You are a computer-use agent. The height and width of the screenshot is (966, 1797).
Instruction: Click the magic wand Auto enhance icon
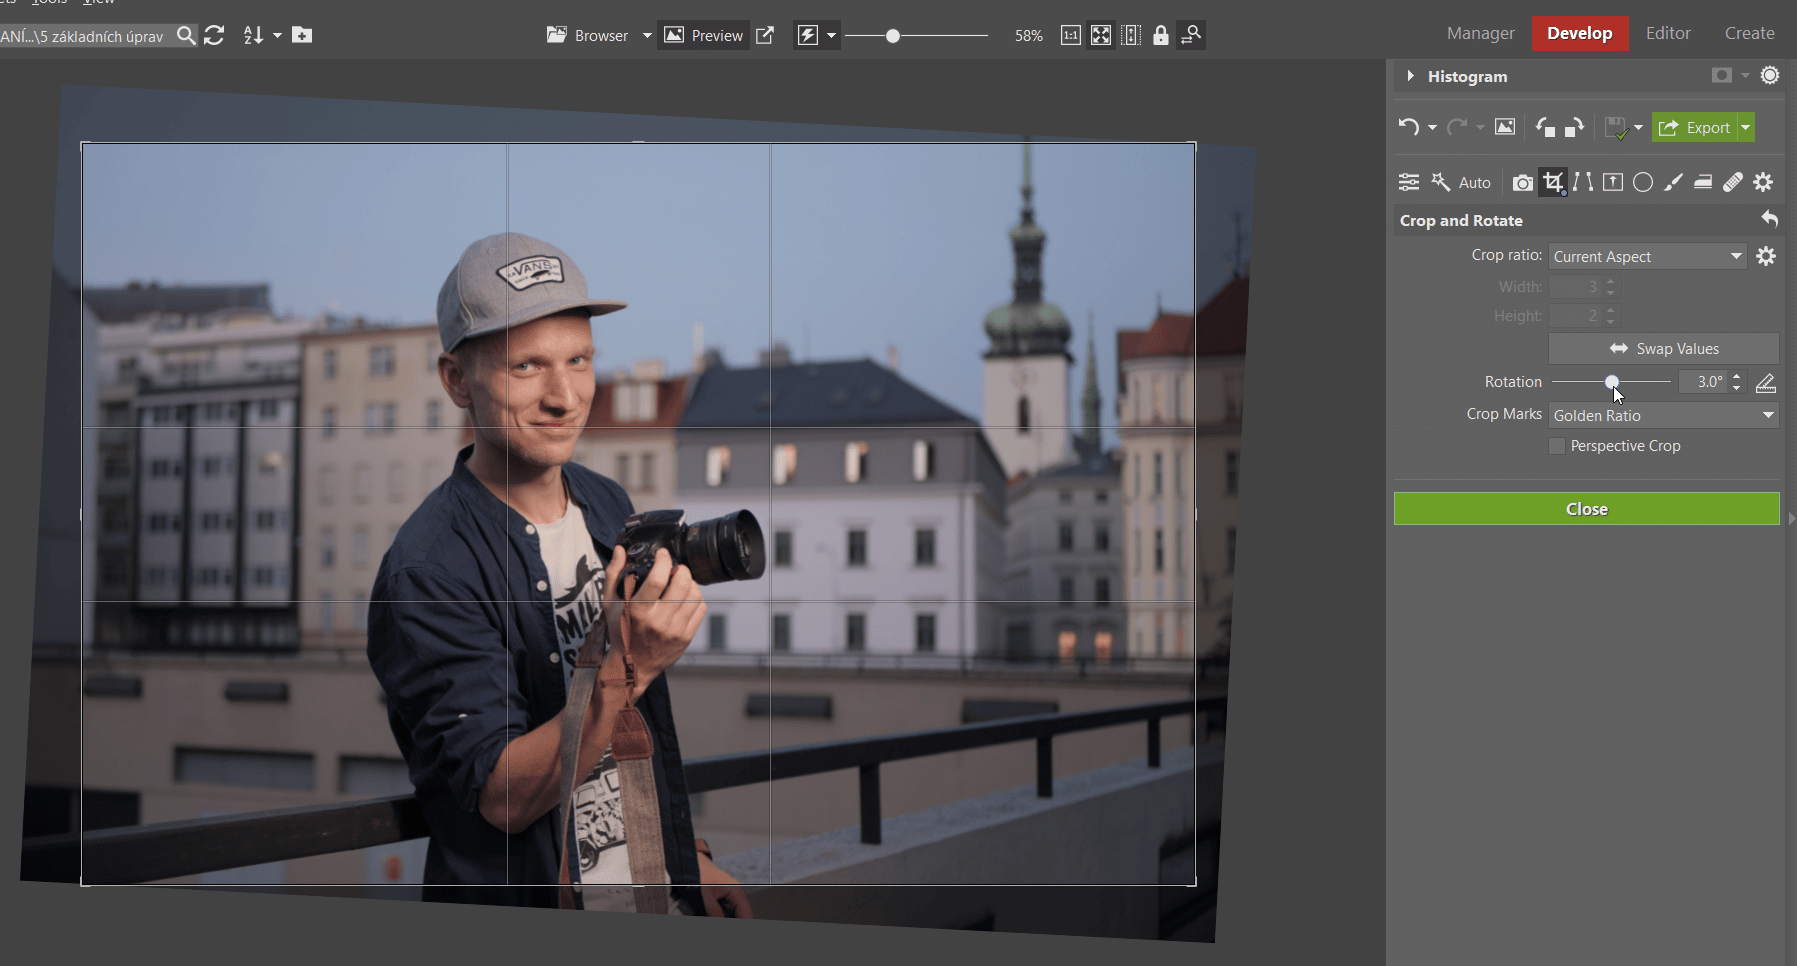[x=1441, y=182]
